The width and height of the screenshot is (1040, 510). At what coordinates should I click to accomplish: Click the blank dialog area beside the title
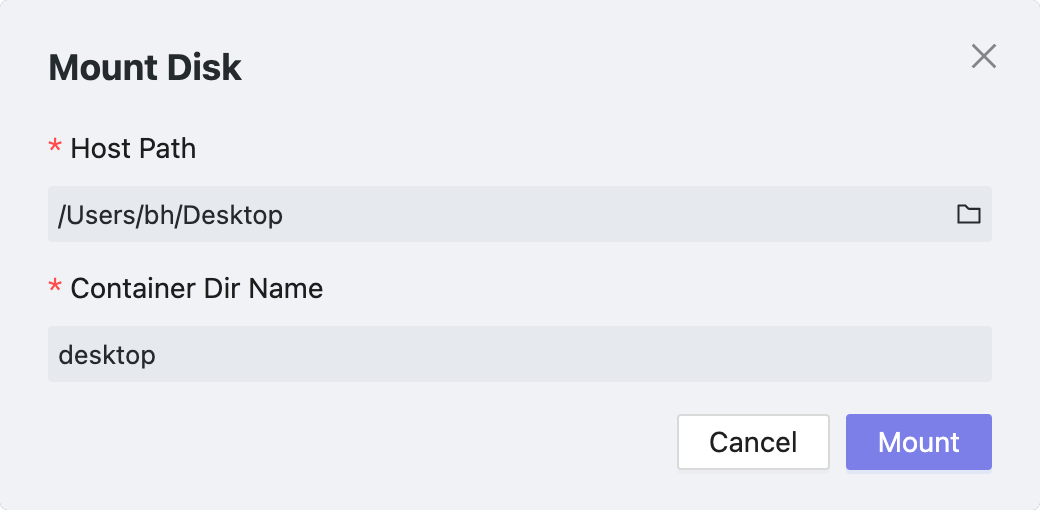[600, 68]
